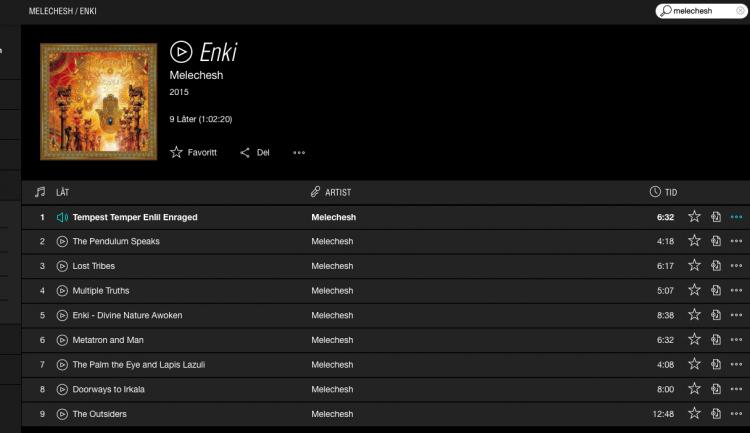750x433 pixels.
Task: Open the Melechesh artist link under Enki
Action: point(196,75)
